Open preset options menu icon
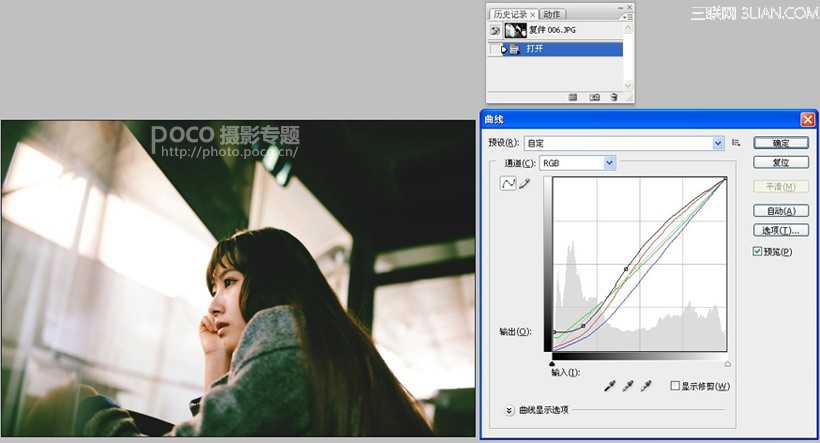 [x=736, y=143]
